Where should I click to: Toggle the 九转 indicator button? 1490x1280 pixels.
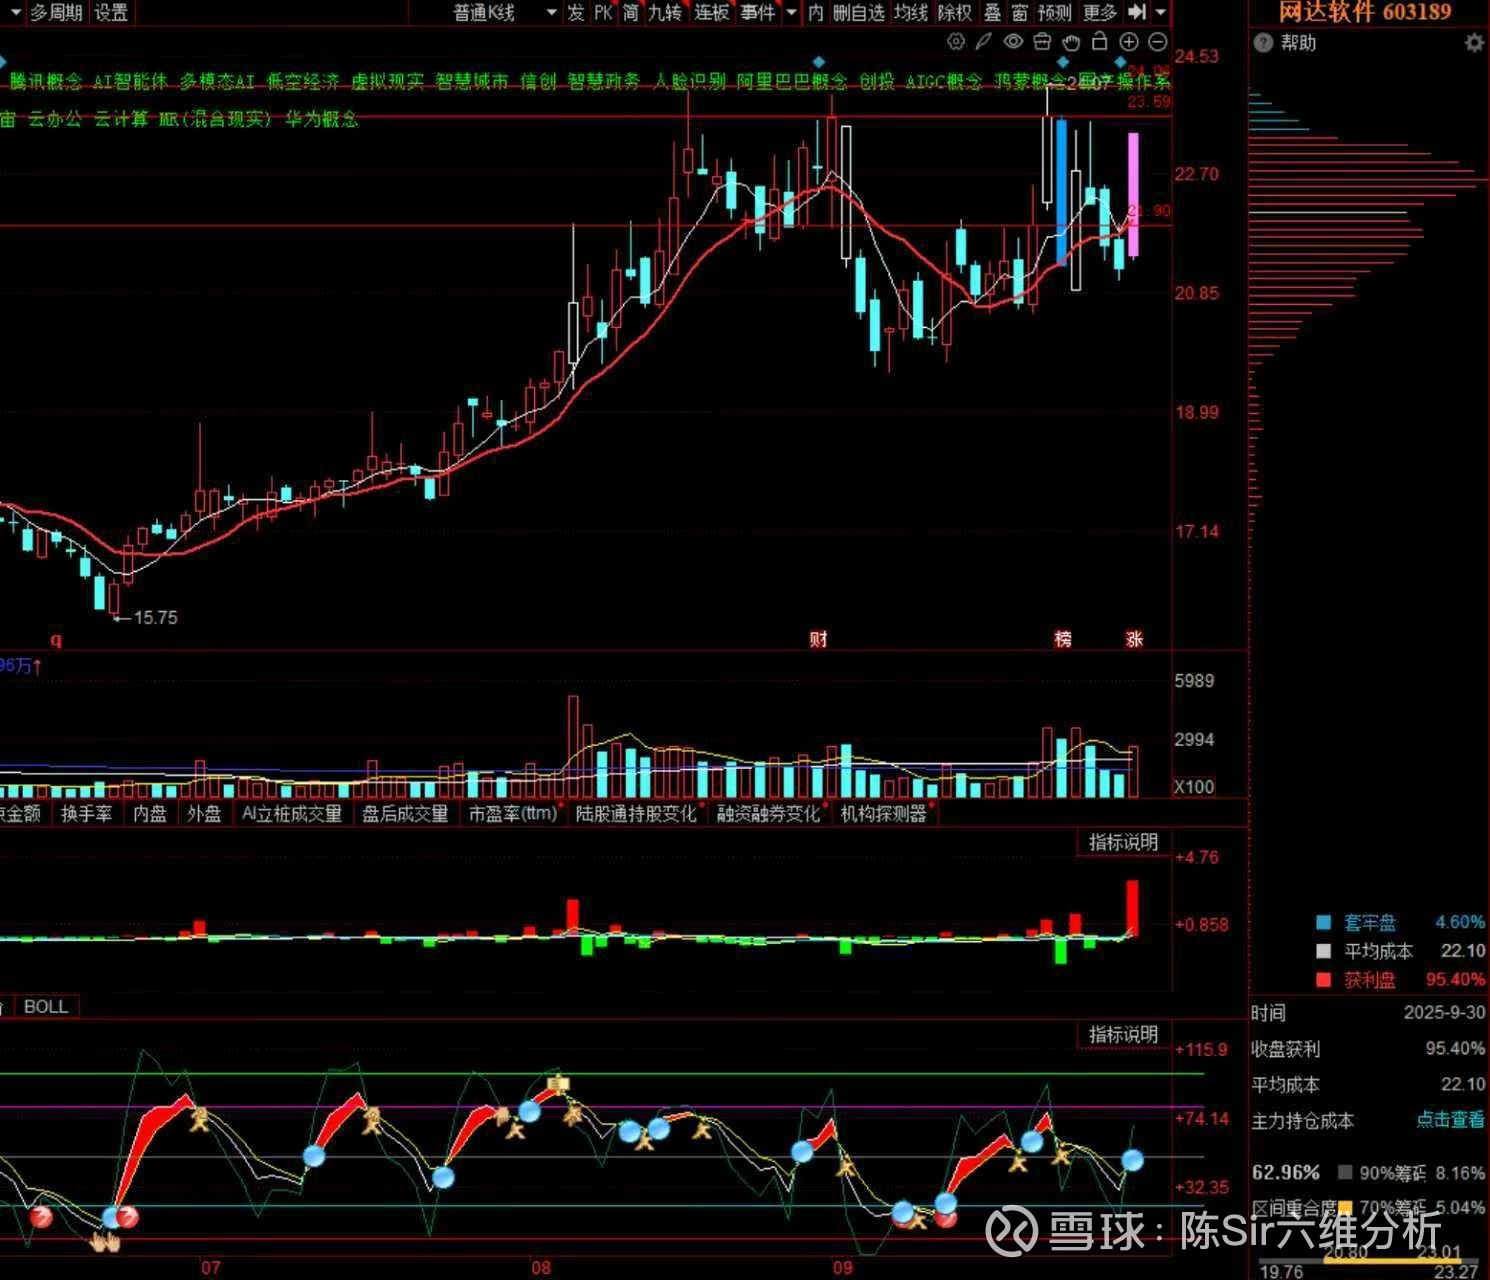point(665,12)
